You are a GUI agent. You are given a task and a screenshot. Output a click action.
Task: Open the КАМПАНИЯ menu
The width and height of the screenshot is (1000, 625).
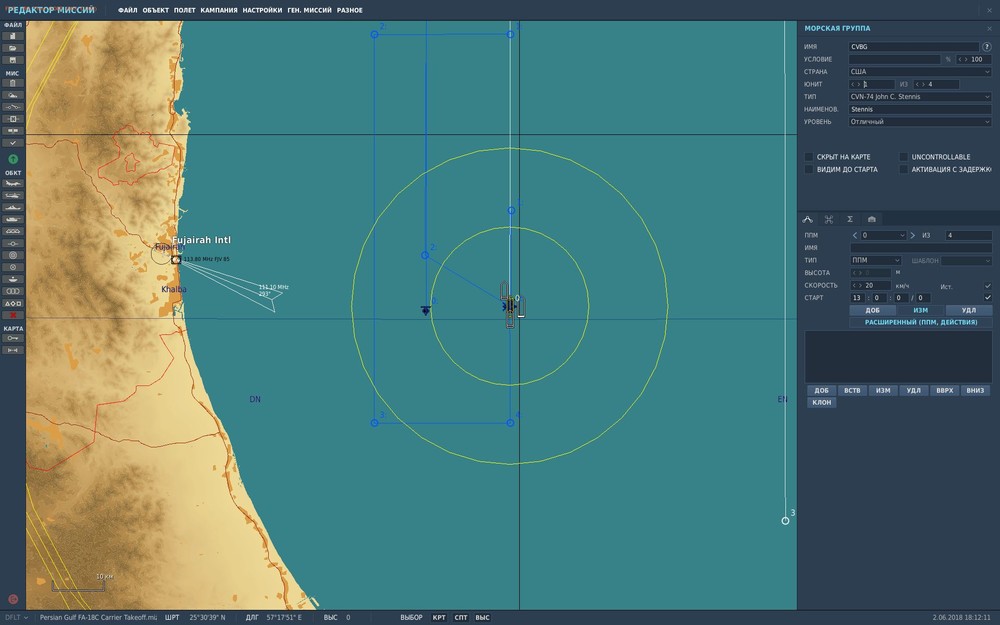[219, 10]
